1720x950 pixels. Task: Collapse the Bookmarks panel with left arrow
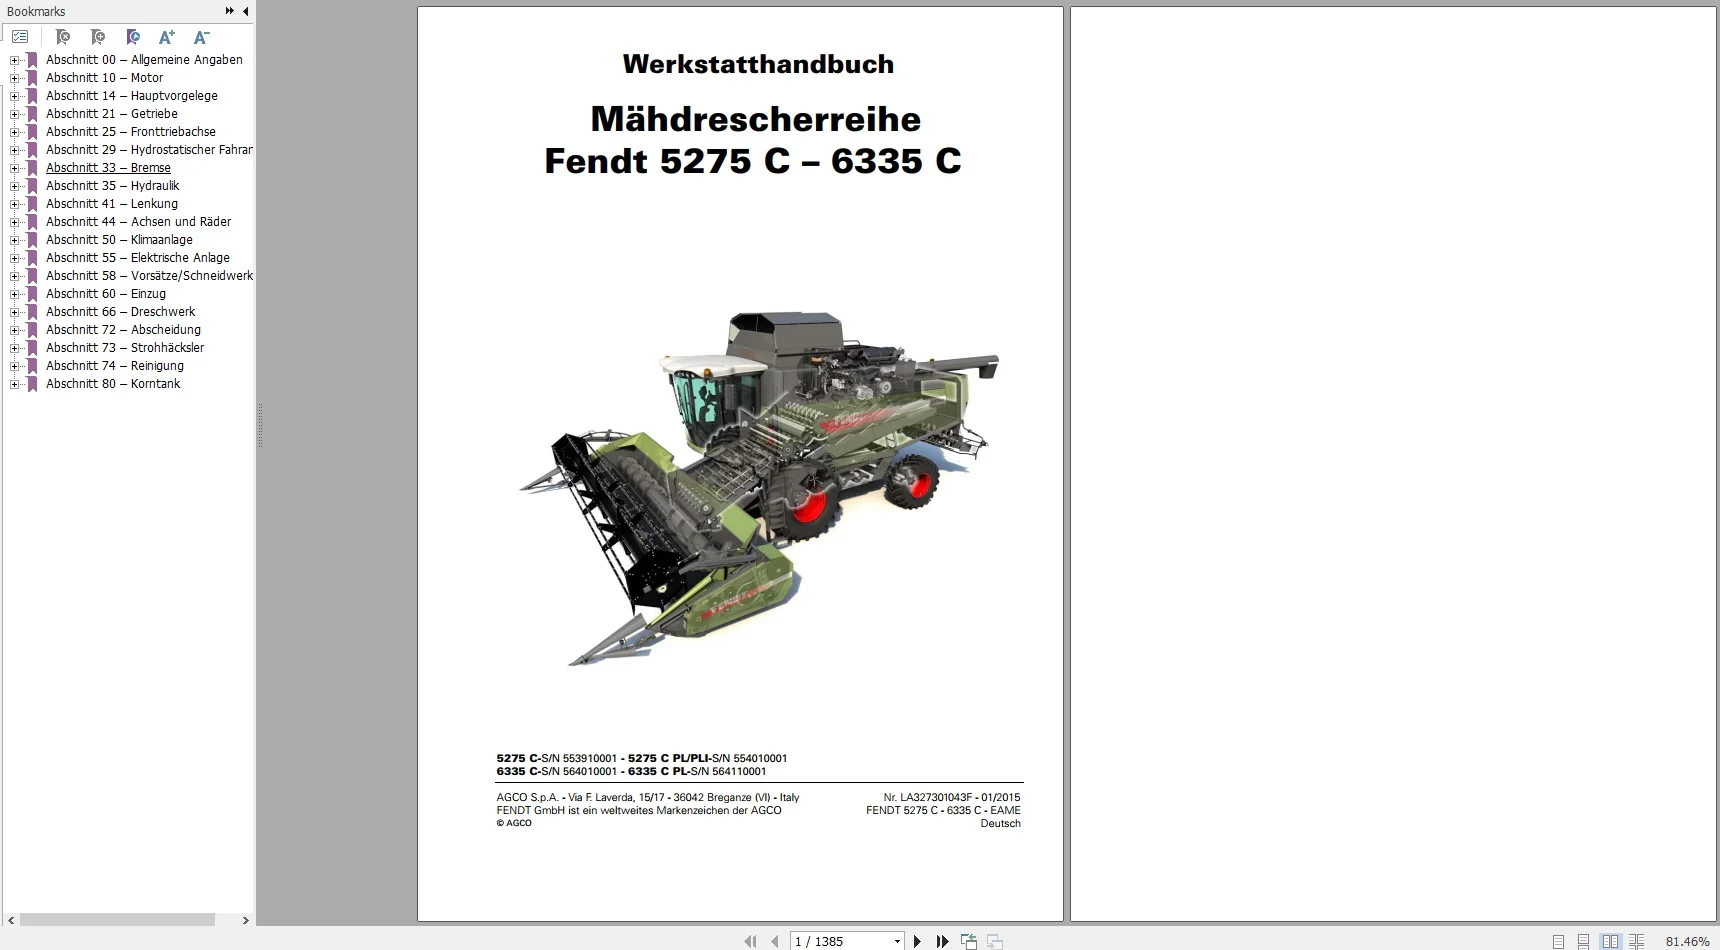pyautogui.click(x=246, y=11)
